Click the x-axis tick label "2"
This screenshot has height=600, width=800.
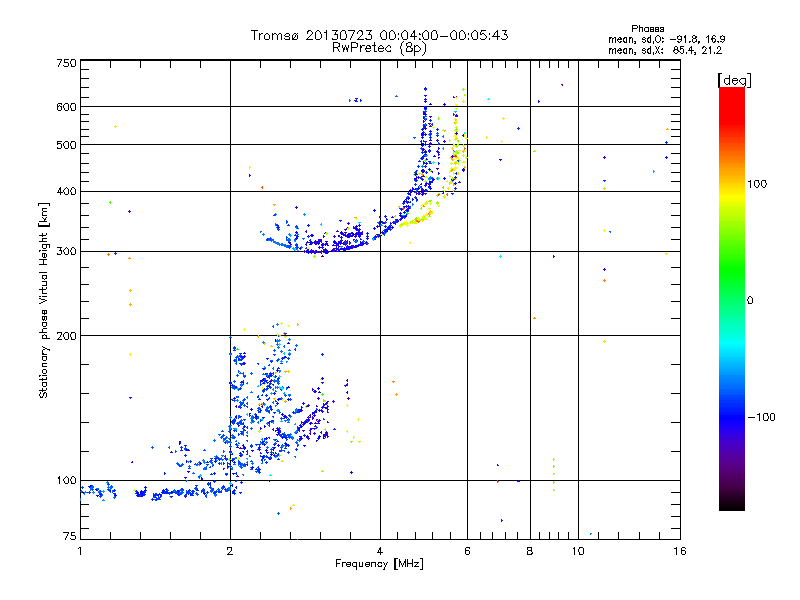pyautogui.click(x=230, y=551)
